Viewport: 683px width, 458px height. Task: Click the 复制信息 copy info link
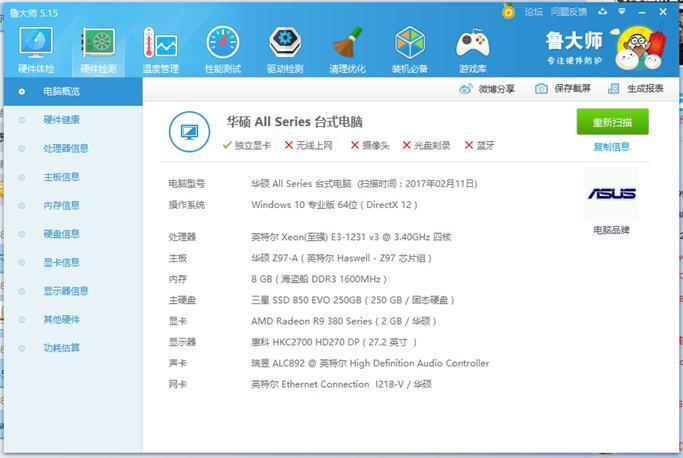[611, 147]
